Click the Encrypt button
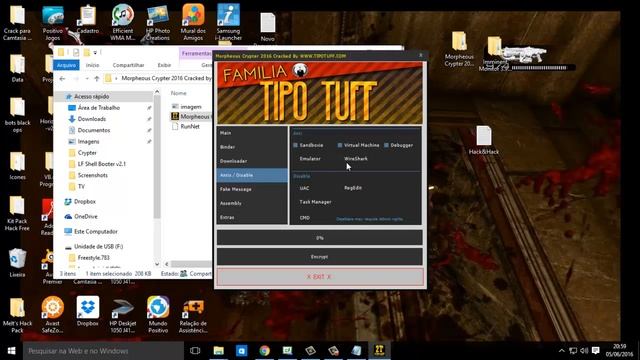 coord(320,257)
